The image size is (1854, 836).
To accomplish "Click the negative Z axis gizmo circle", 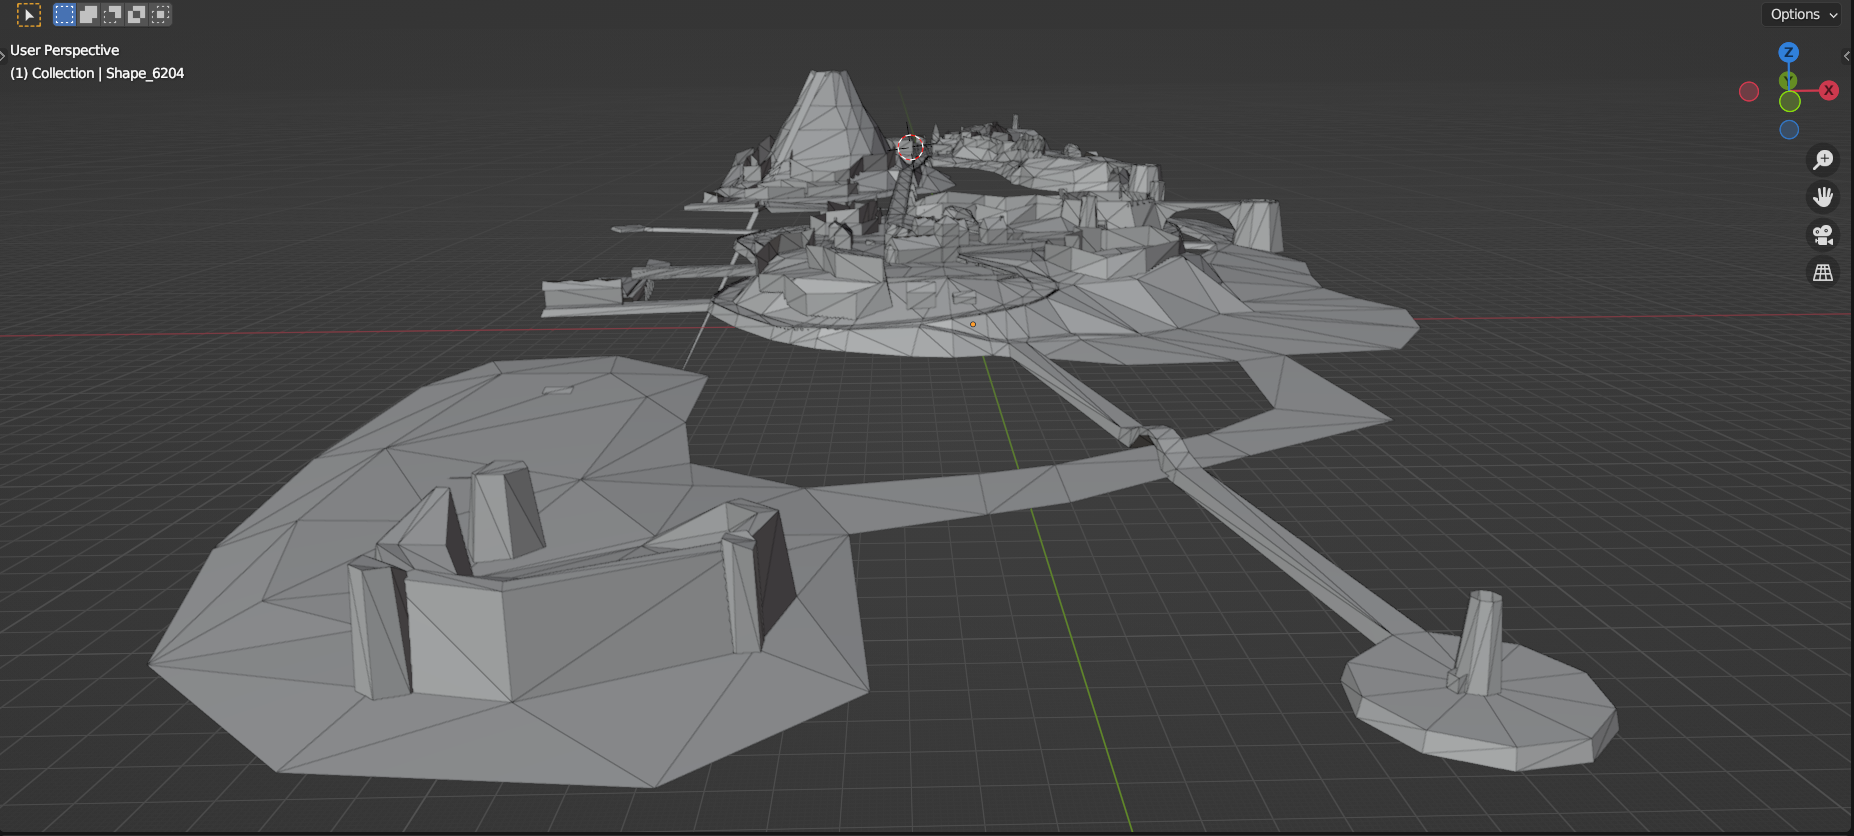I will click(x=1789, y=130).
